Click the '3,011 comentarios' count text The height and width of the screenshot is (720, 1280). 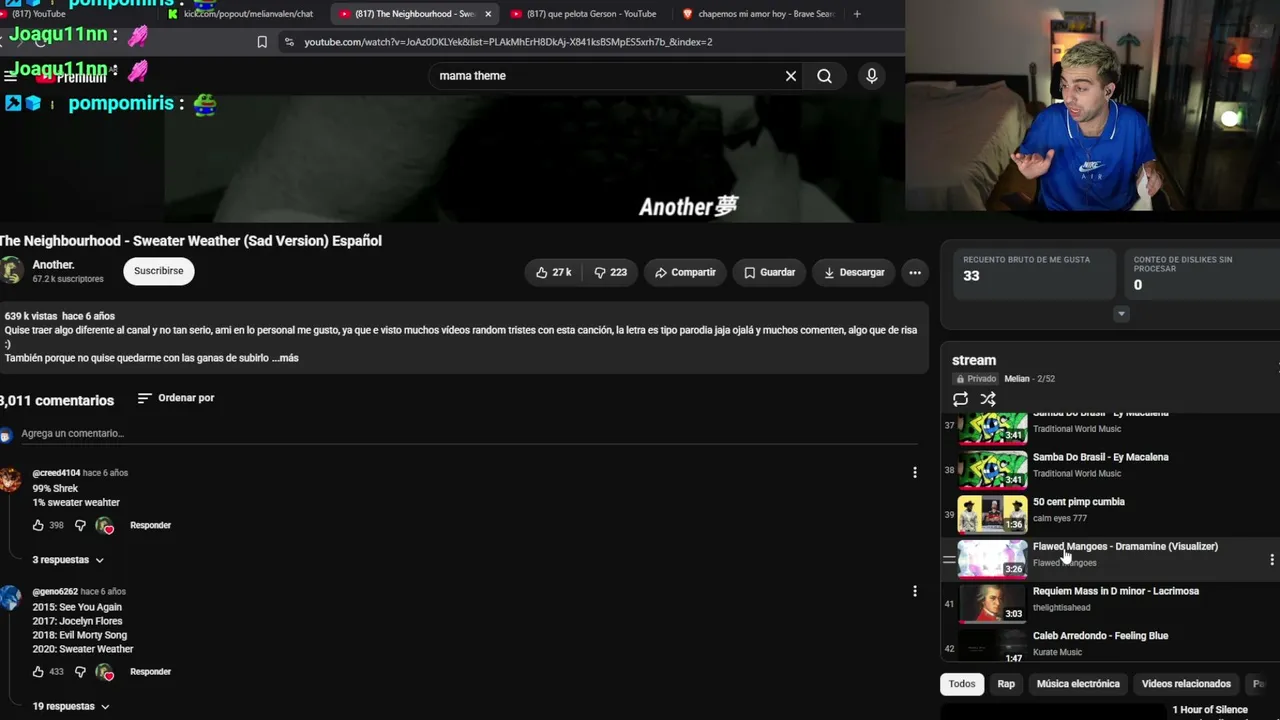[x=57, y=400]
